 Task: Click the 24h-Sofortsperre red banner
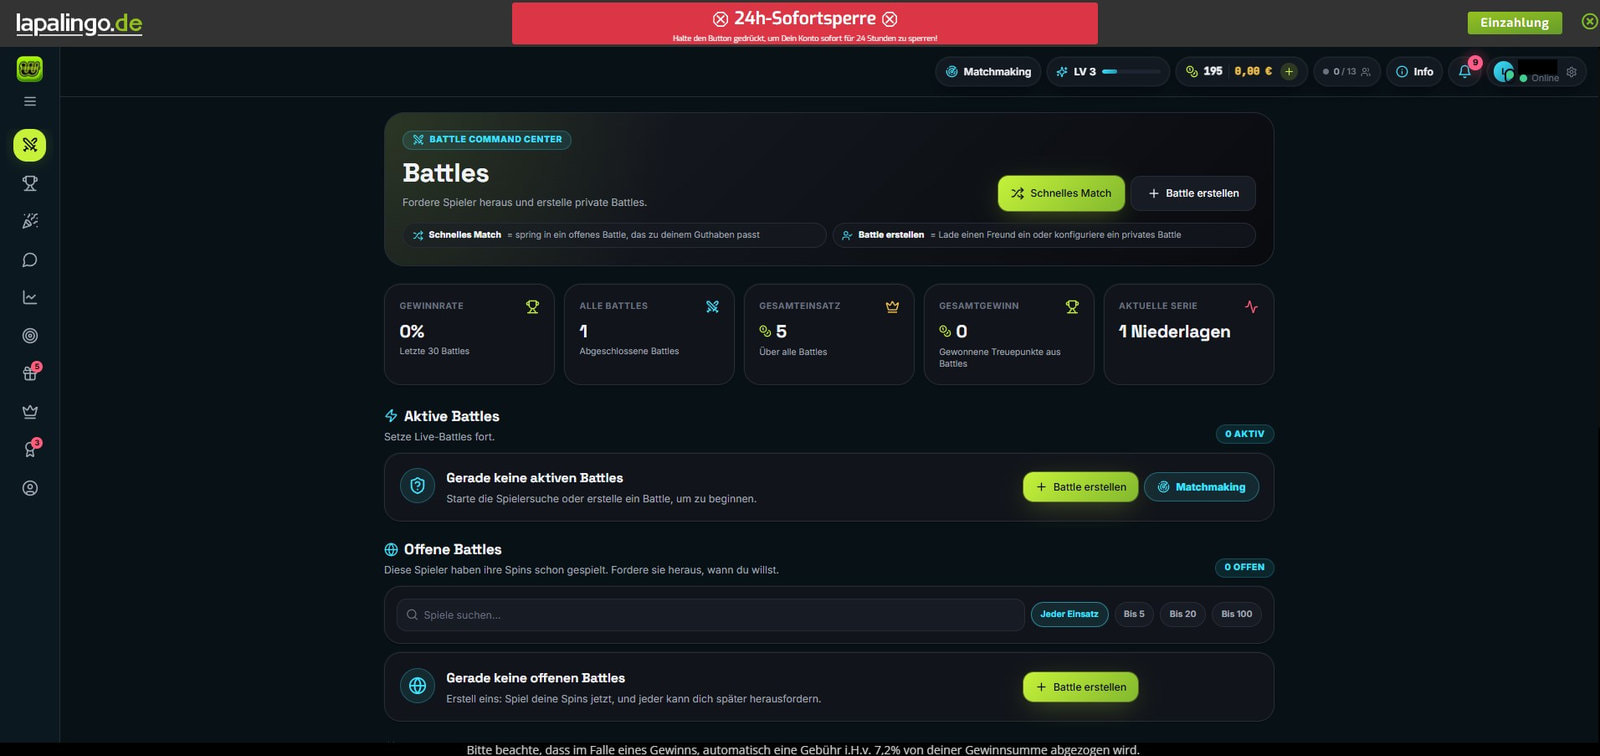coord(804,23)
